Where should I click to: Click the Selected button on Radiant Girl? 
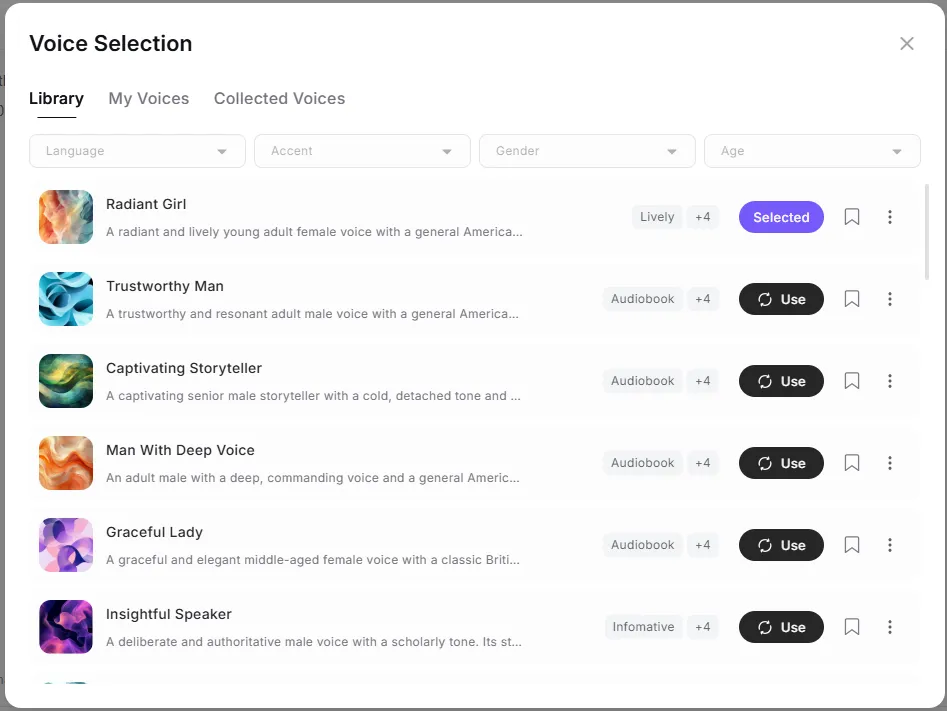[x=780, y=217]
